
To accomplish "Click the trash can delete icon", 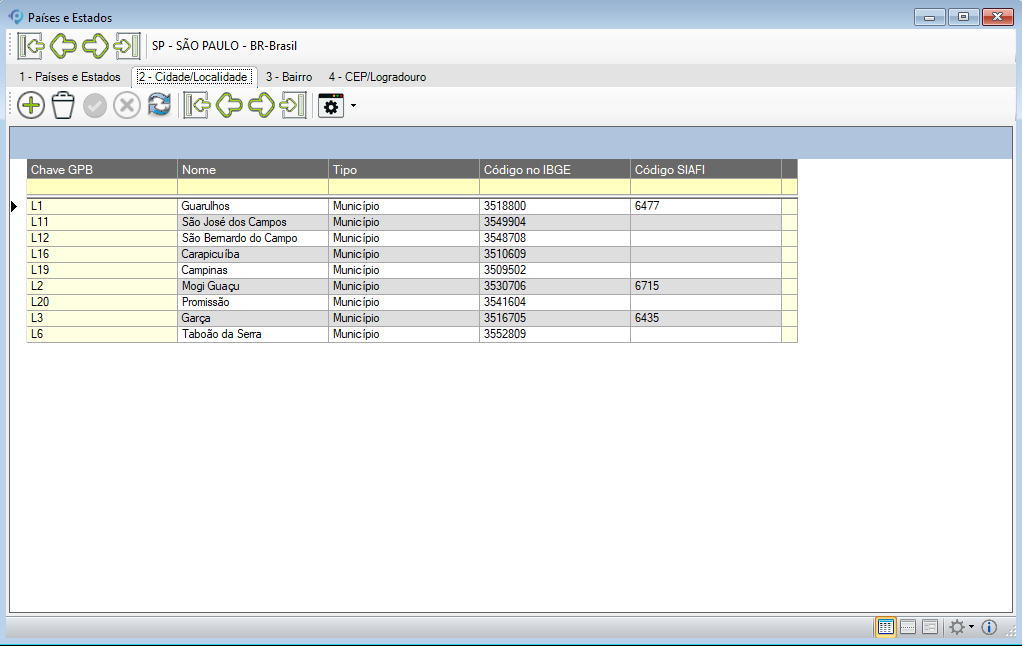I will [63, 105].
